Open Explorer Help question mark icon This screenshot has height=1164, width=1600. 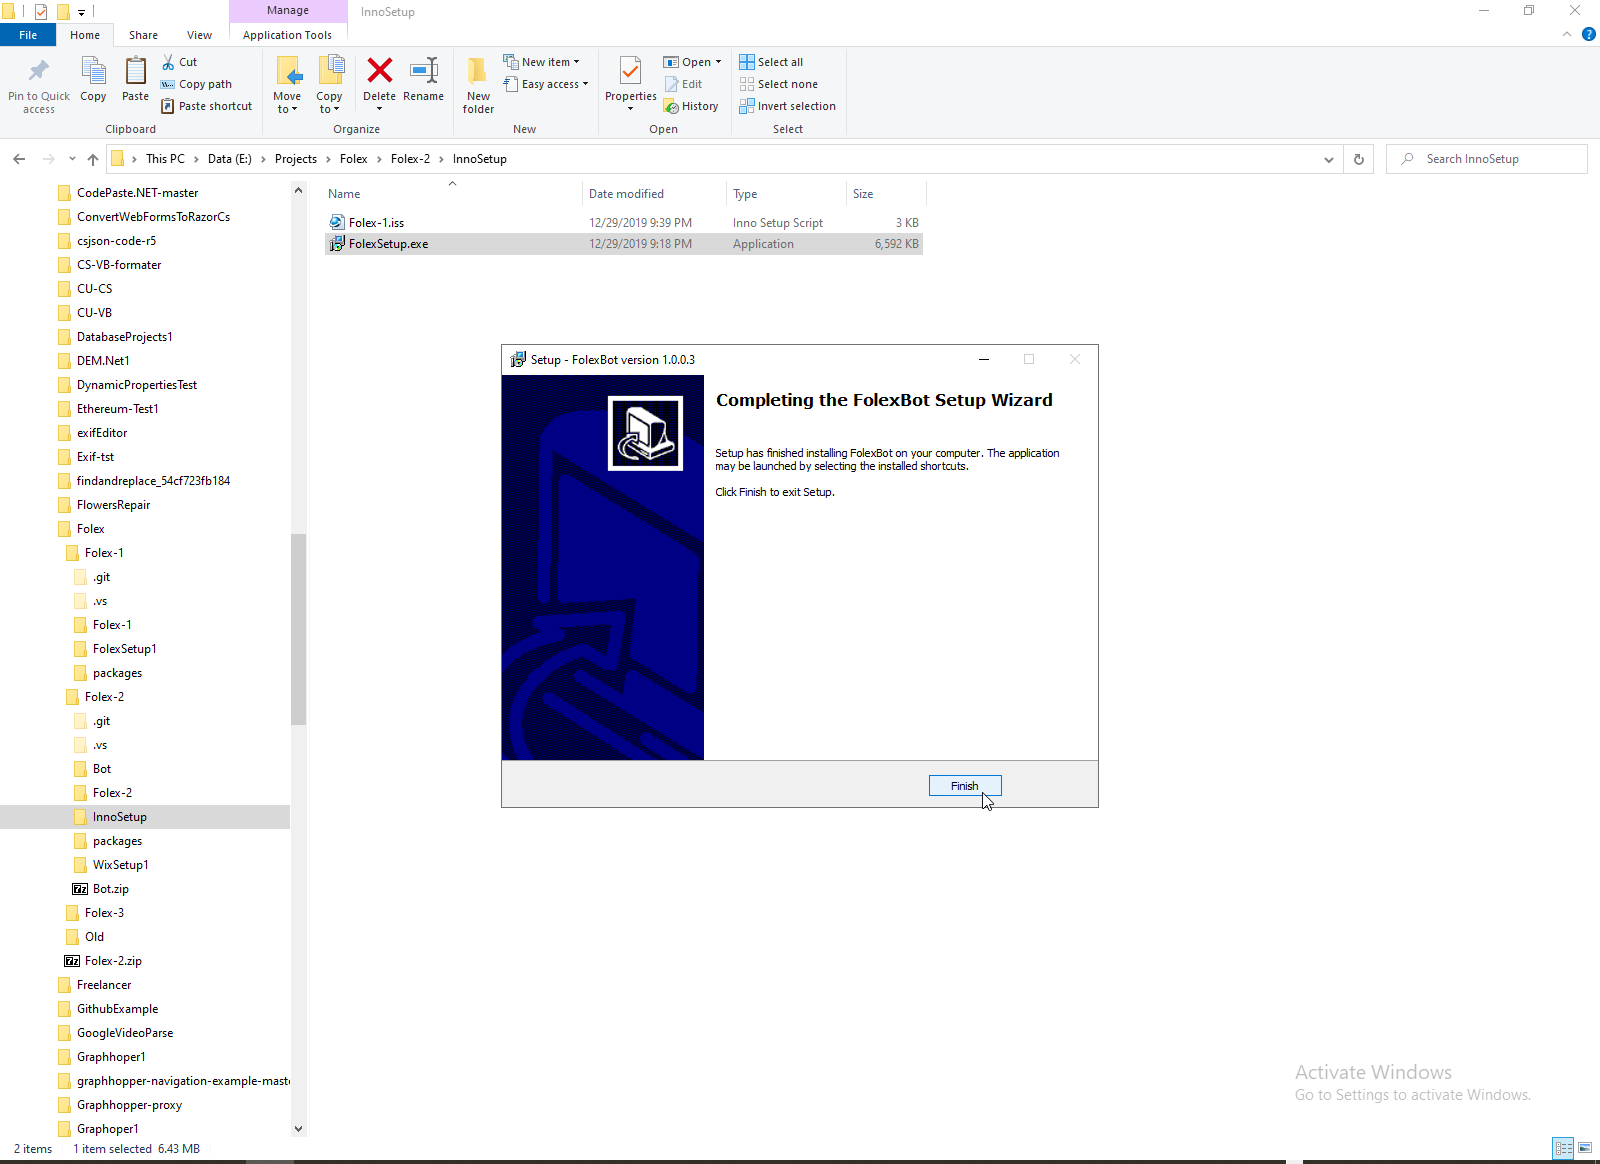(1589, 35)
